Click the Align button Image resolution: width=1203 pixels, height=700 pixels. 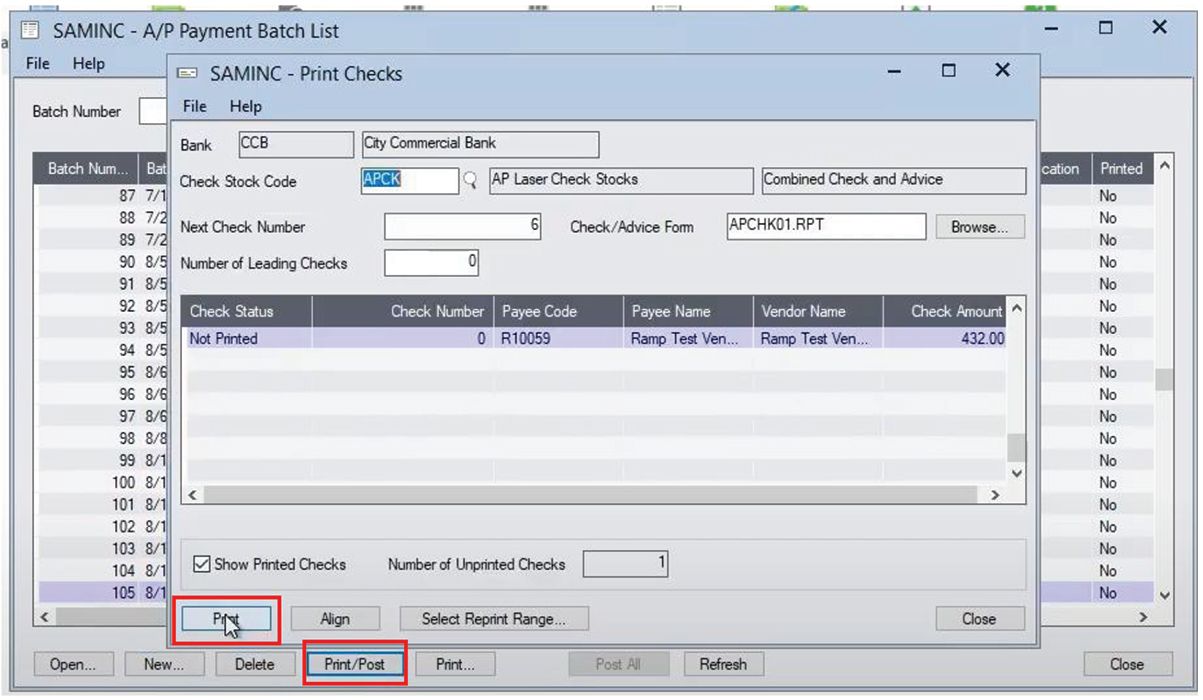pos(335,619)
